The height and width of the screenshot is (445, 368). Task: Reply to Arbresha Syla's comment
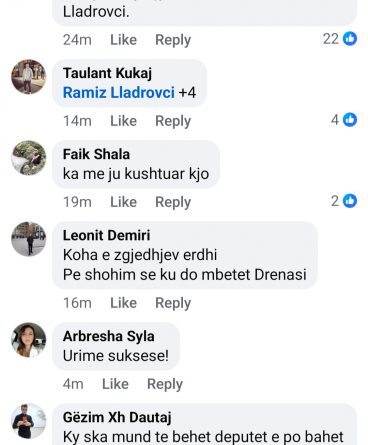[165, 384]
